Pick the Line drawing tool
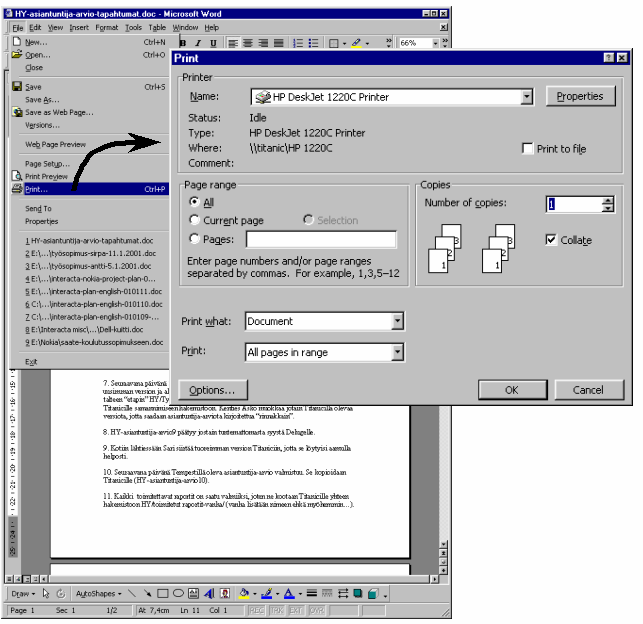 pyautogui.click(x=132, y=593)
